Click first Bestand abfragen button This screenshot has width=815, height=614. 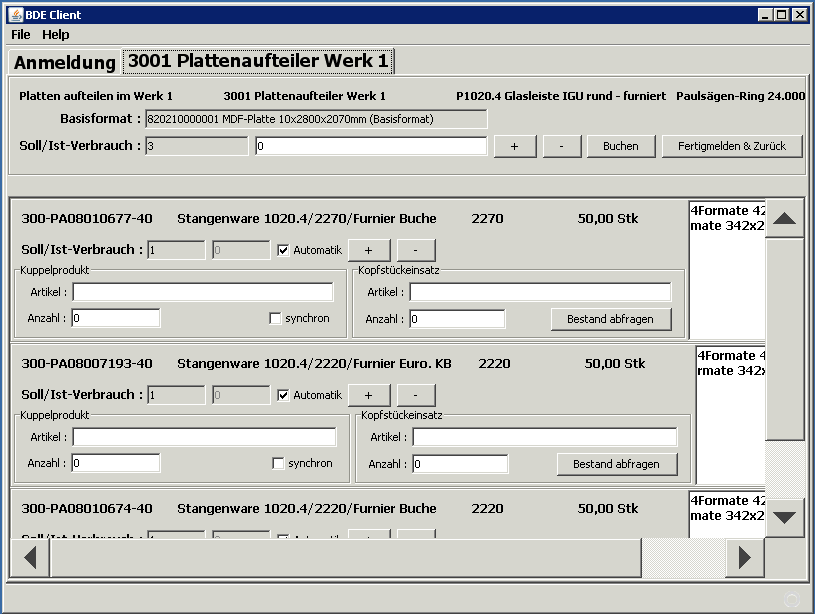[610, 319]
